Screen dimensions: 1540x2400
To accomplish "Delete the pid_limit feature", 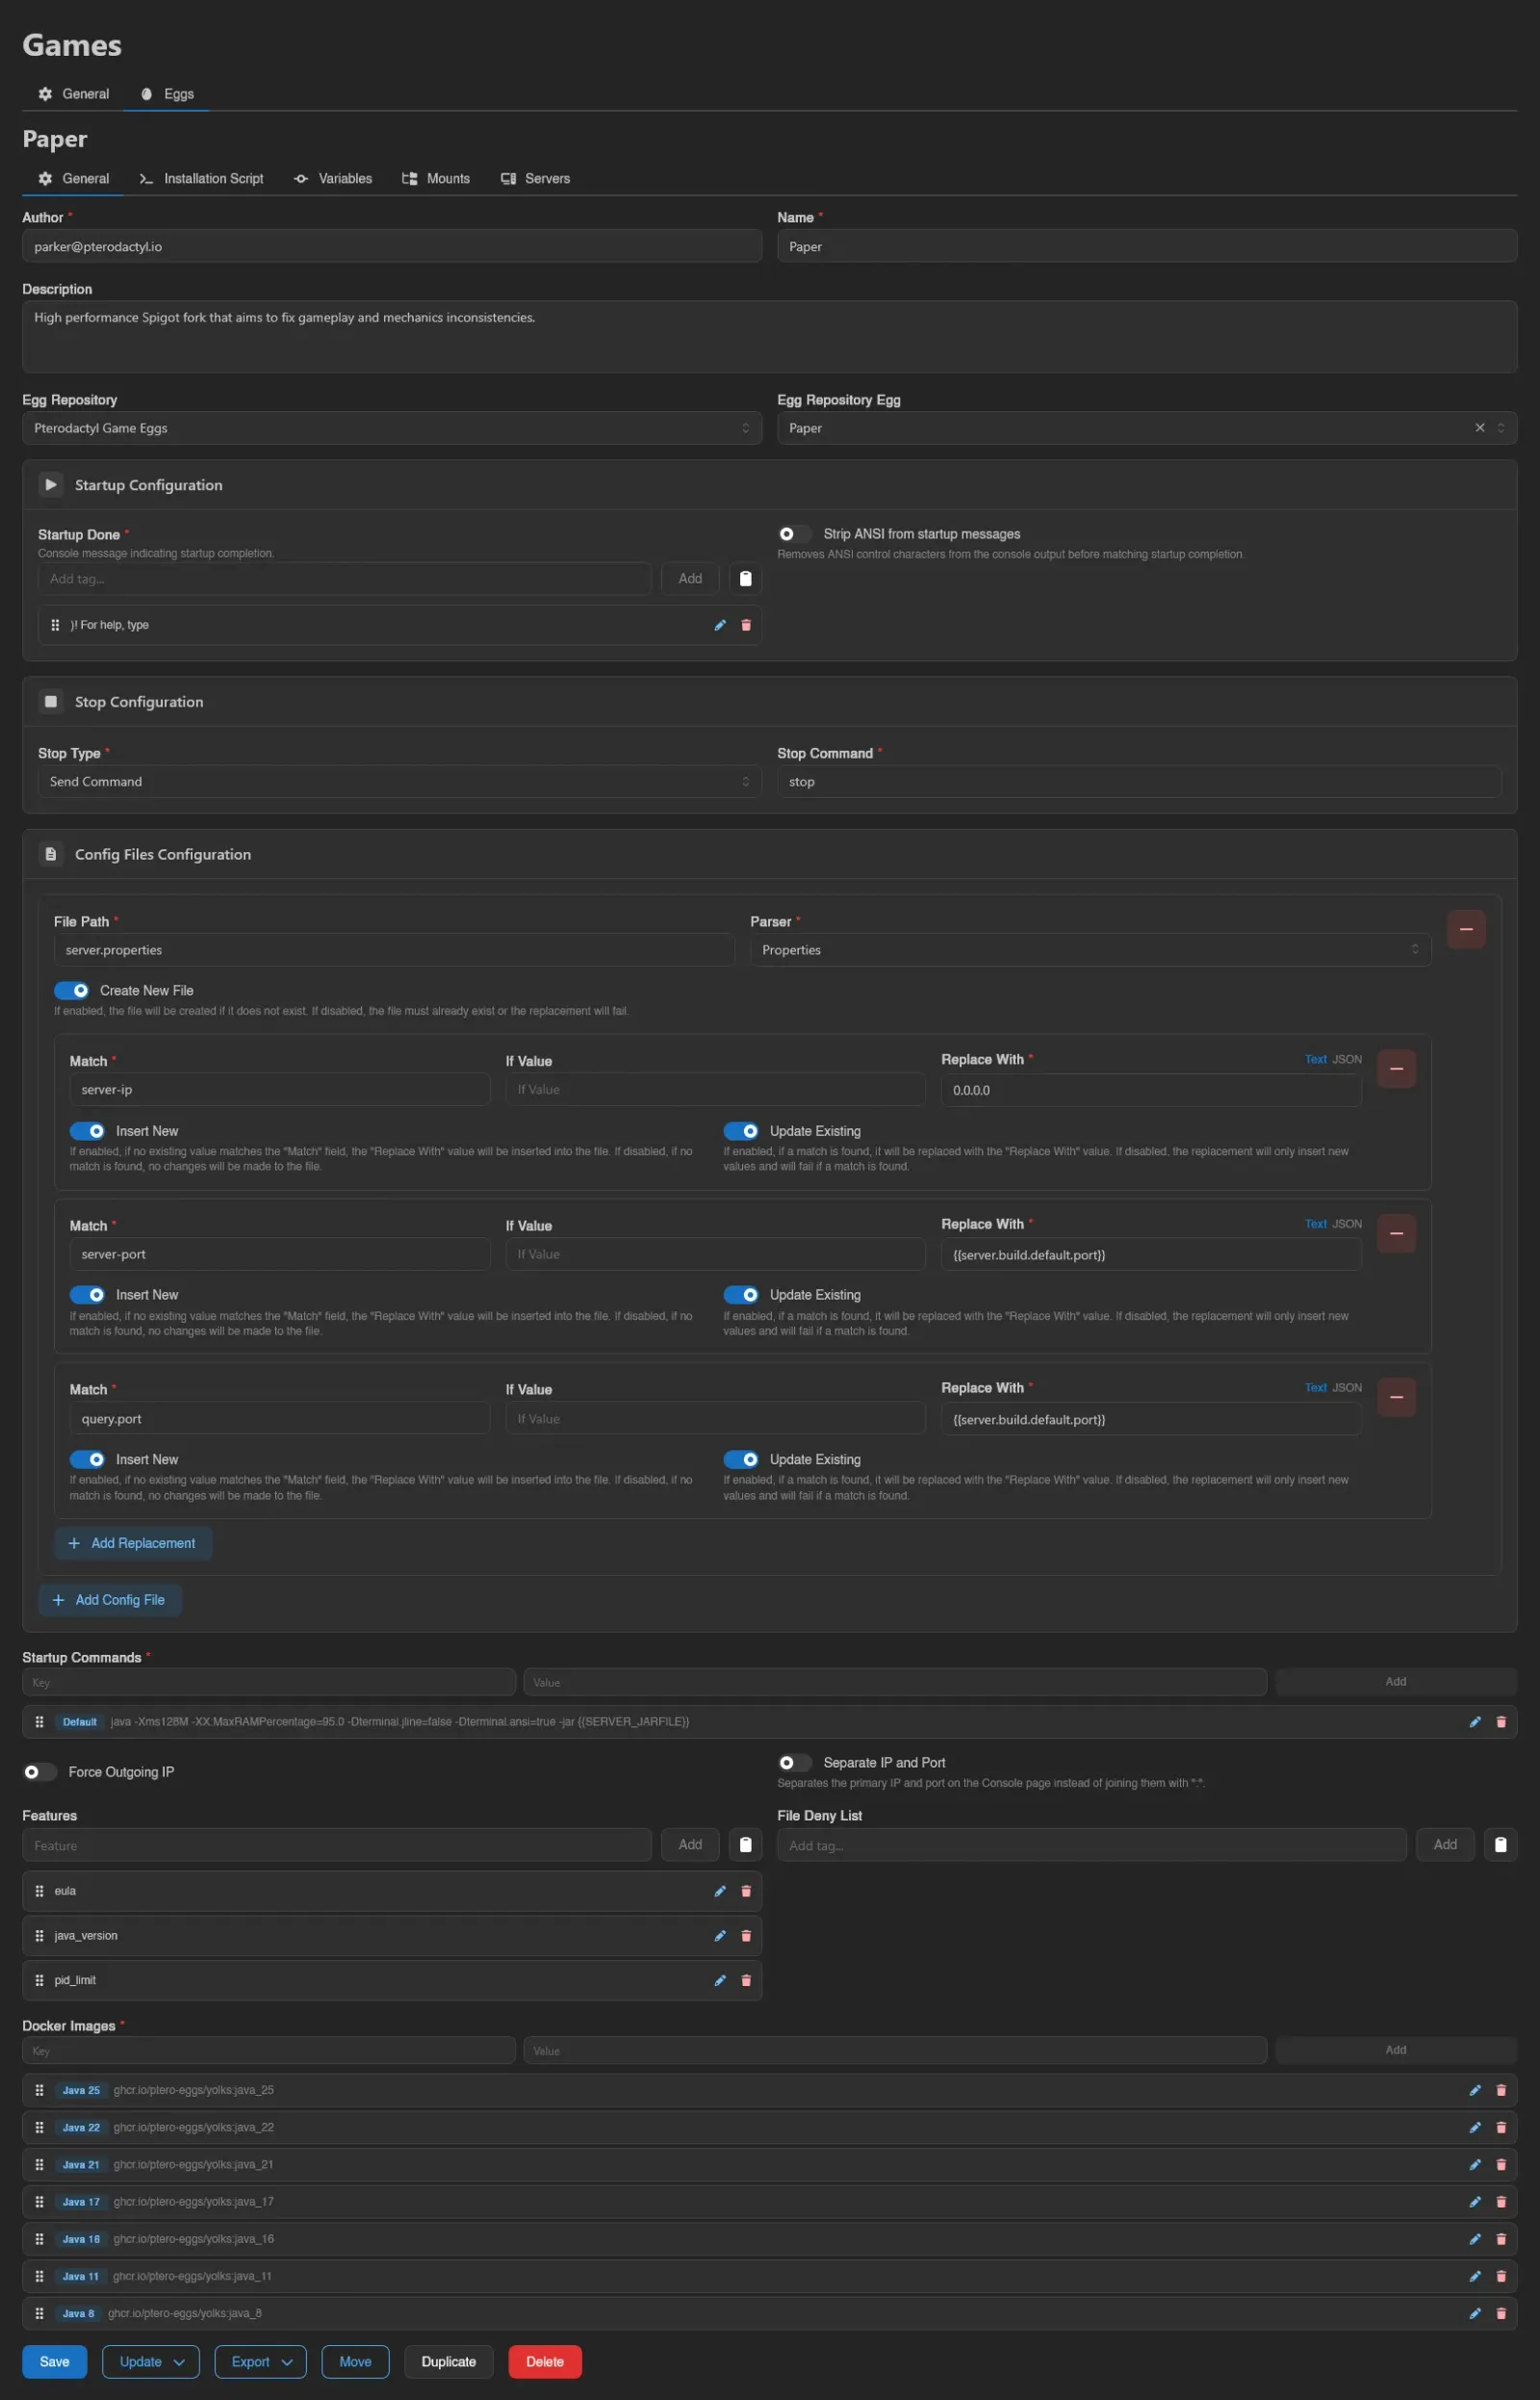I will (x=745, y=1980).
